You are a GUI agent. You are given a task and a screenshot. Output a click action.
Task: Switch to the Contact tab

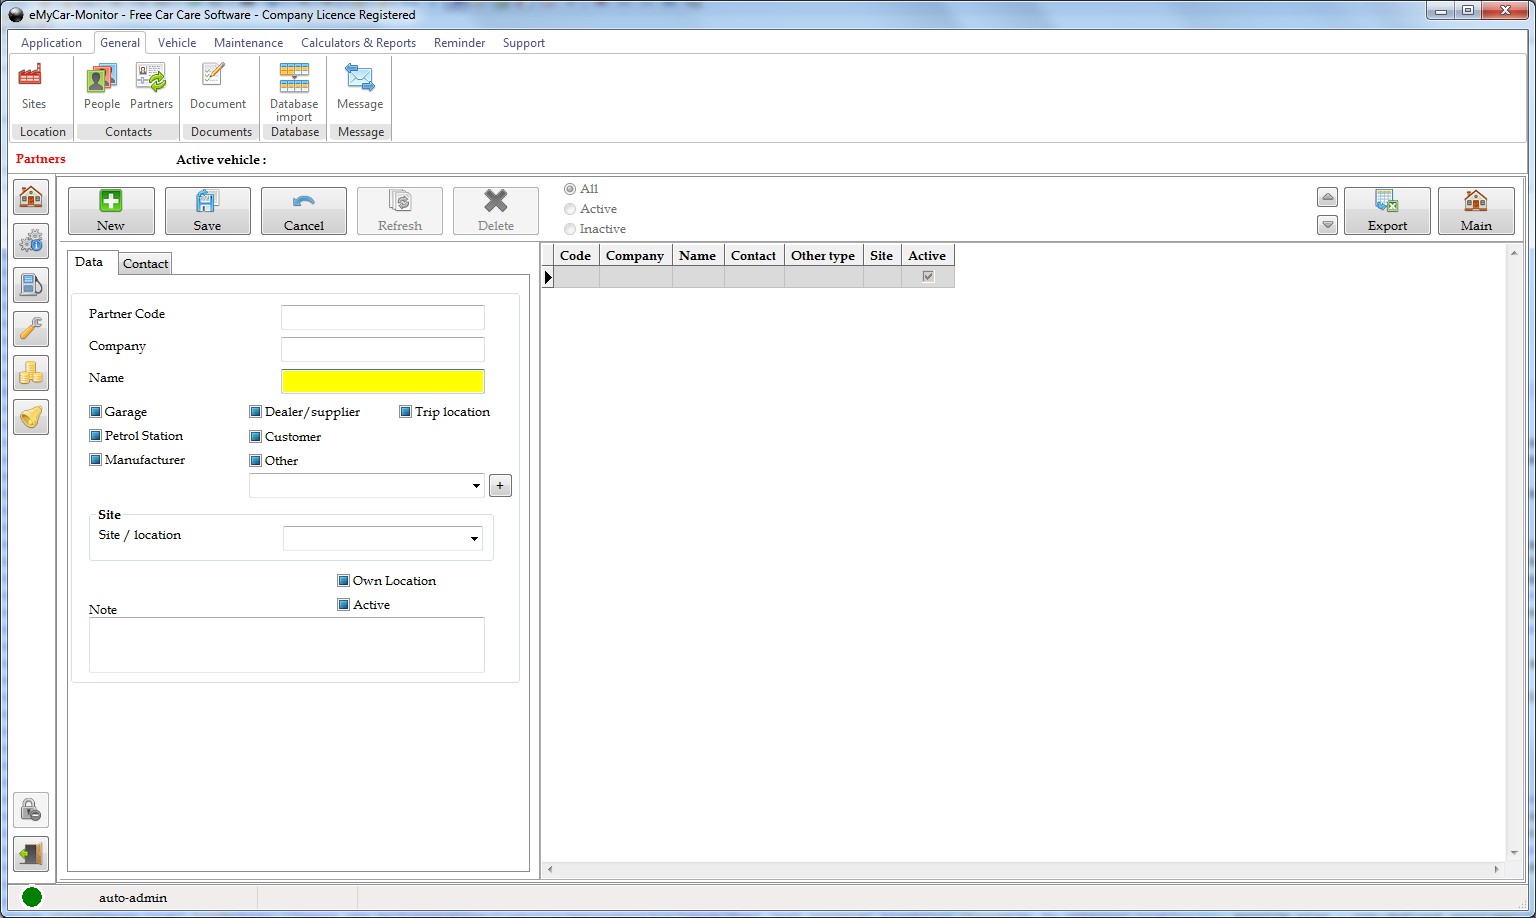(145, 264)
